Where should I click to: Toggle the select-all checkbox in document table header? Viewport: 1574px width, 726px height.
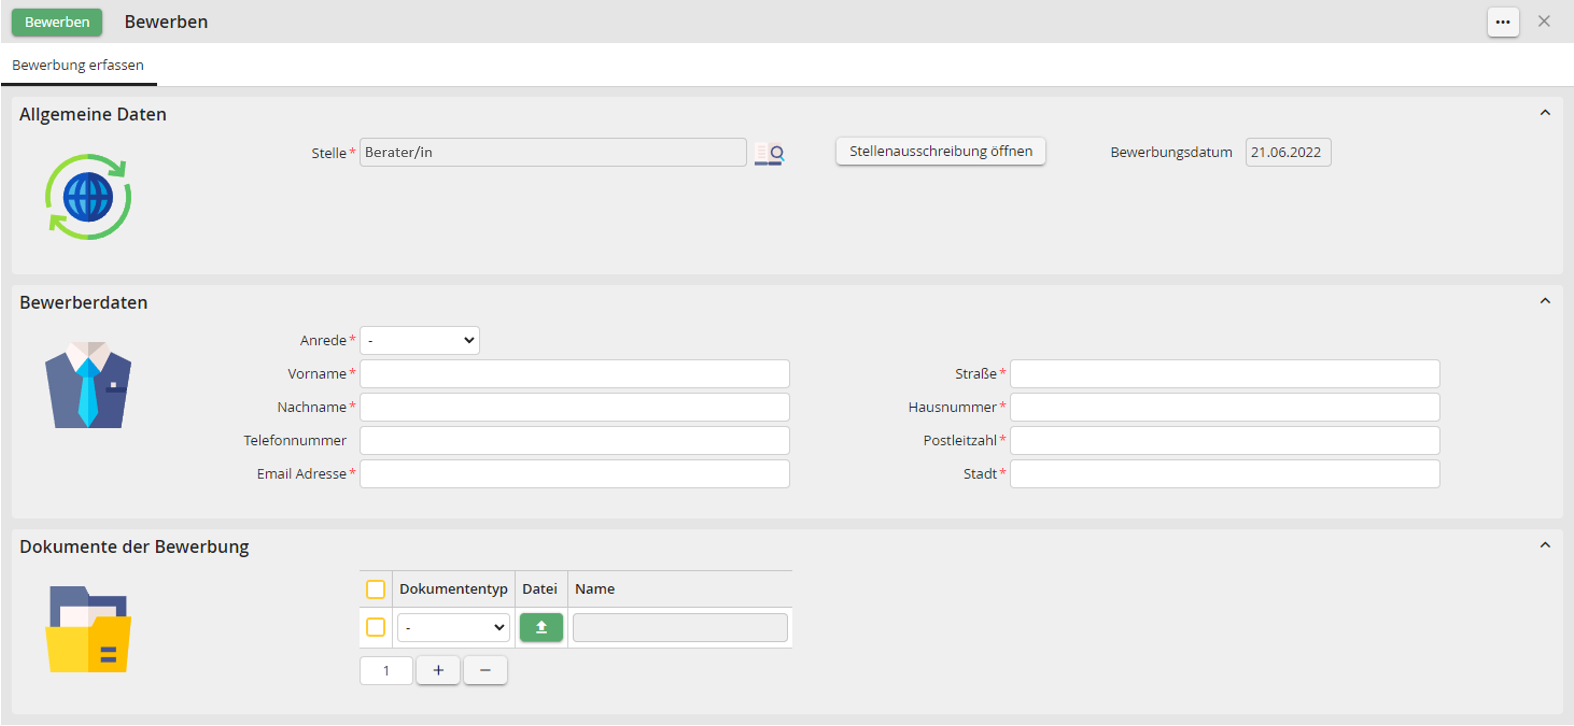click(376, 590)
